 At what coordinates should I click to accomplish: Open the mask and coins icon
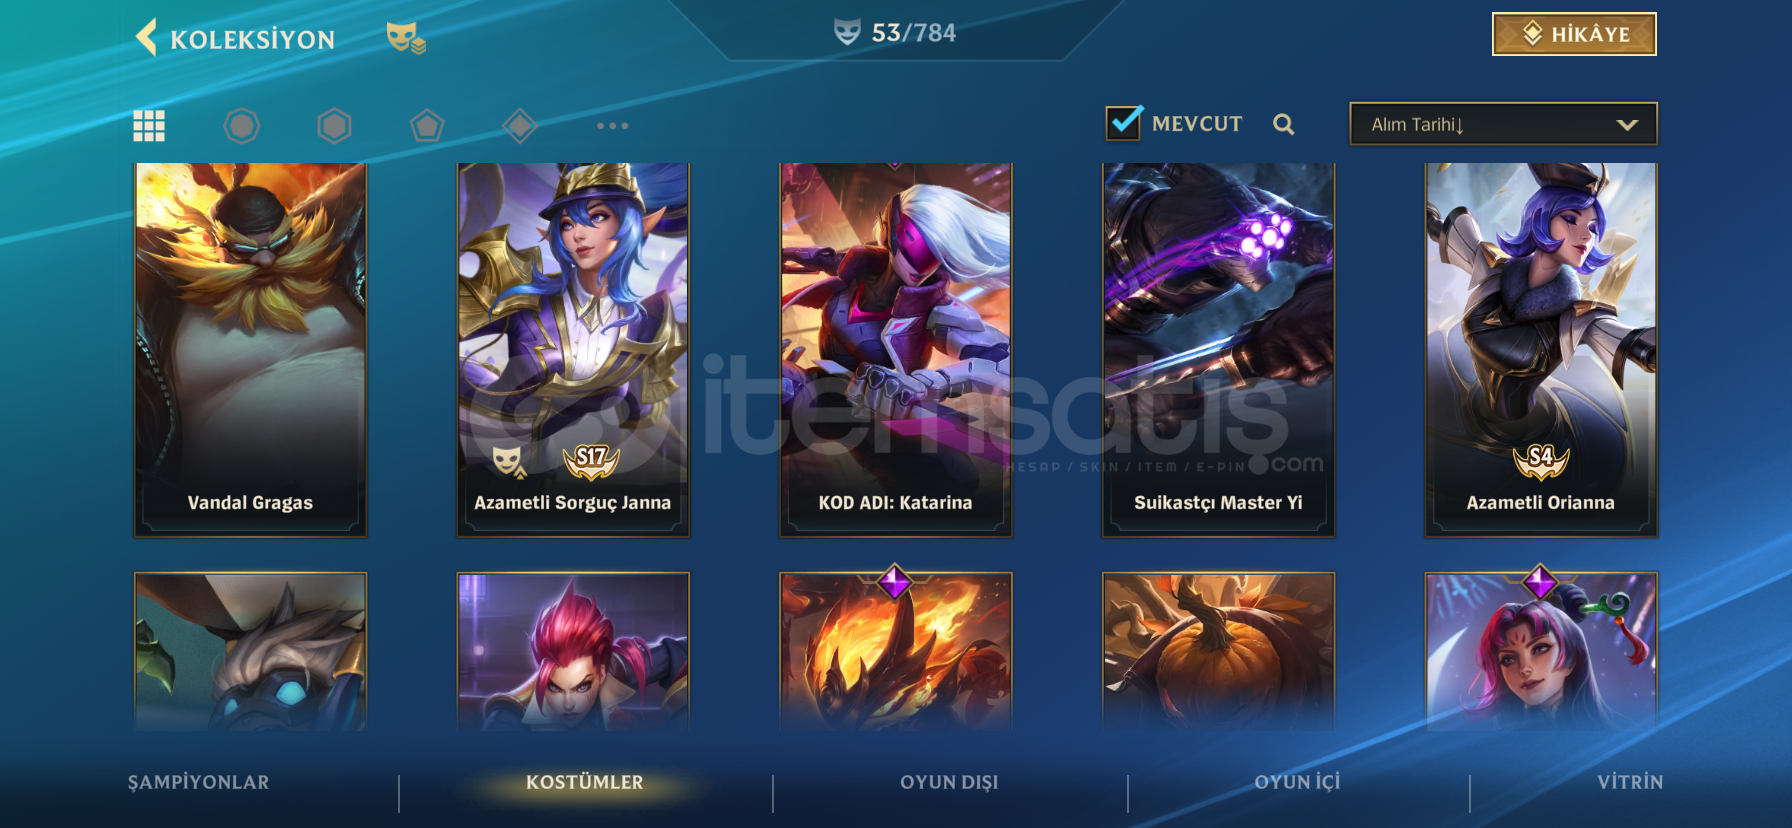[406, 38]
